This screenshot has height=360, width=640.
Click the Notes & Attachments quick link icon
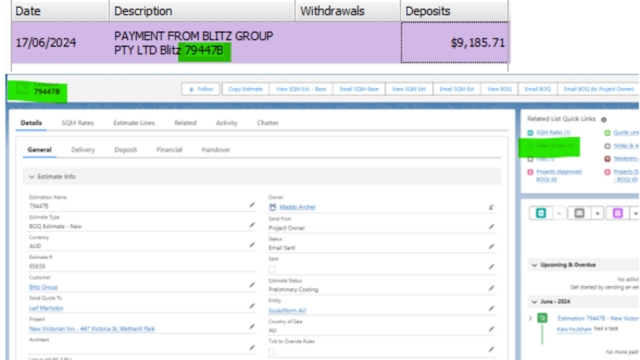[x=607, y=146]
